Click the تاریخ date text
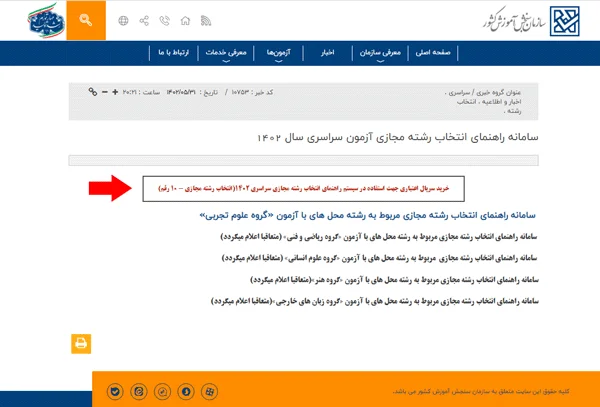The width and height of the screenshot is (600, 407). (192, 92)
